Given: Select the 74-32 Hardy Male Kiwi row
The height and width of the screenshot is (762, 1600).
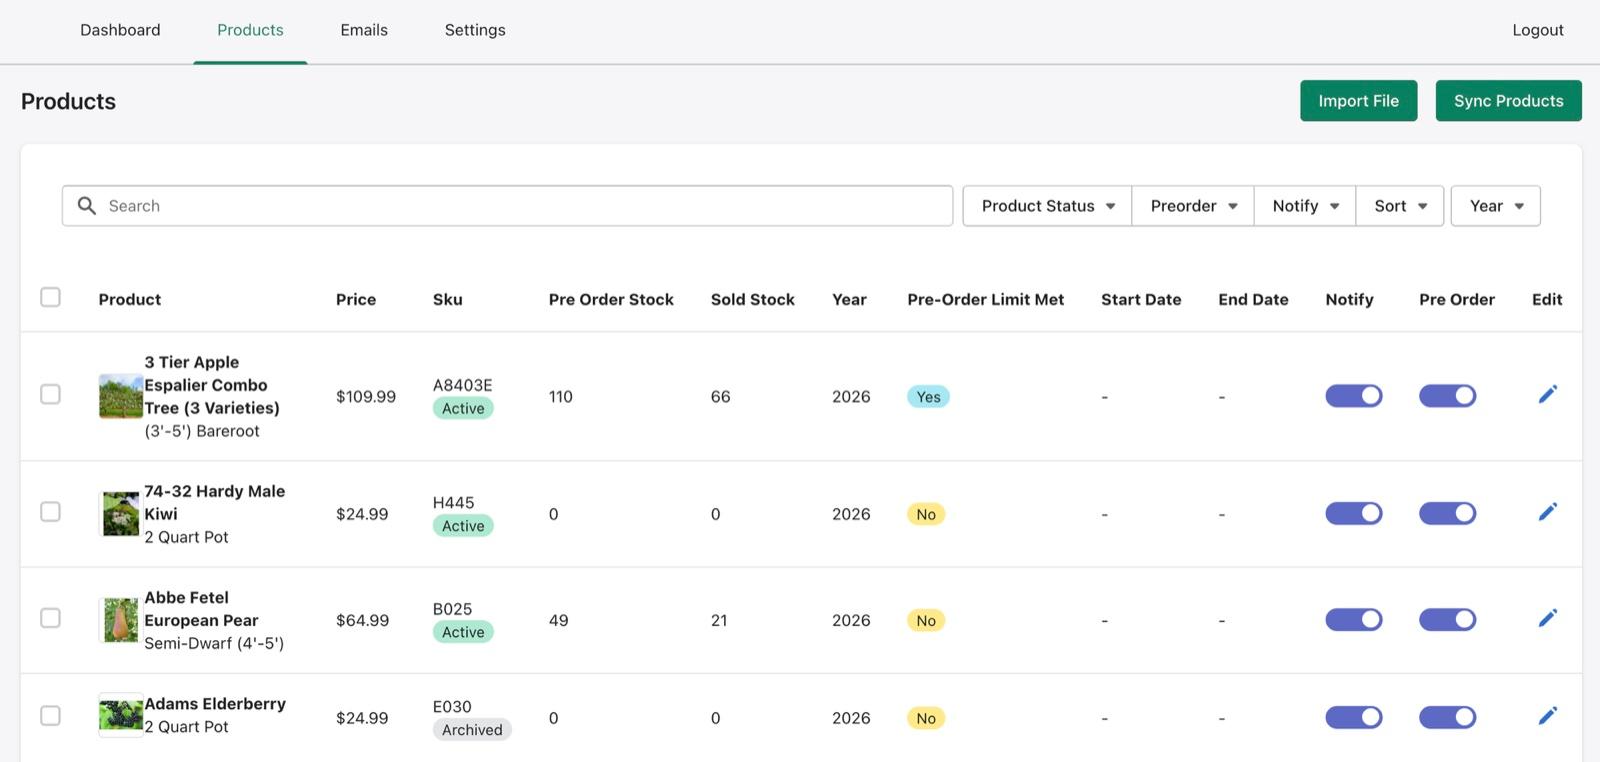Looking at the screenshot, I should tap(50, 512).
